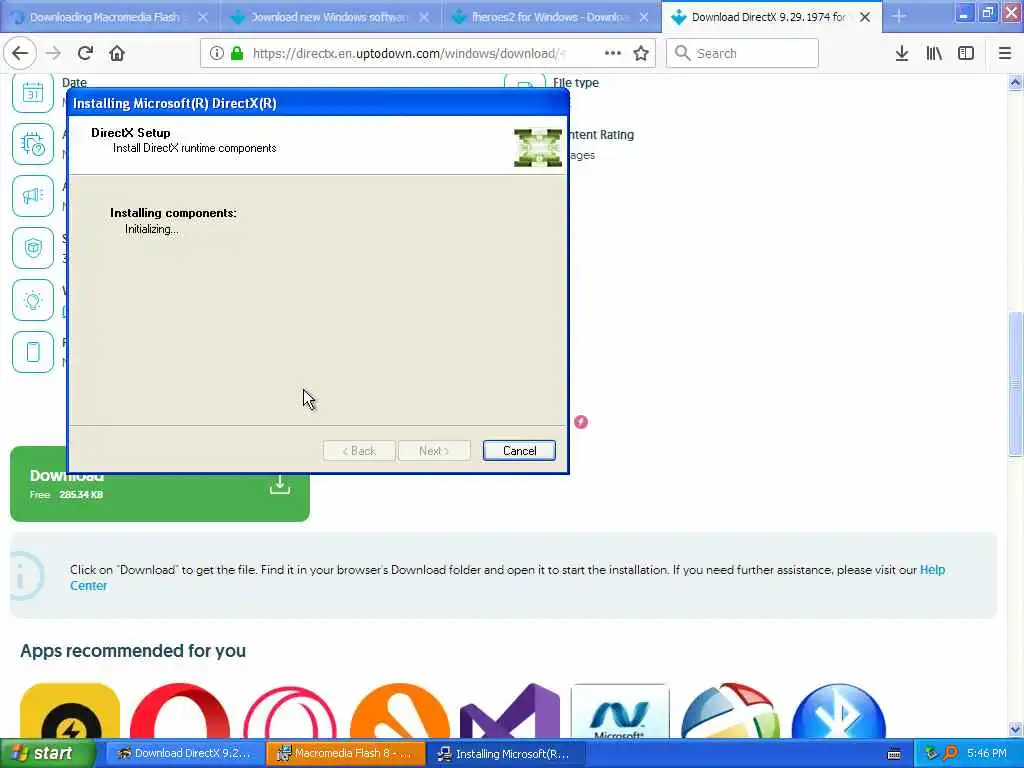The height and width of the screenshot is (768, 1024).
Task: Click scrollbar down arrow at bottom
Action: point(1015,730)
